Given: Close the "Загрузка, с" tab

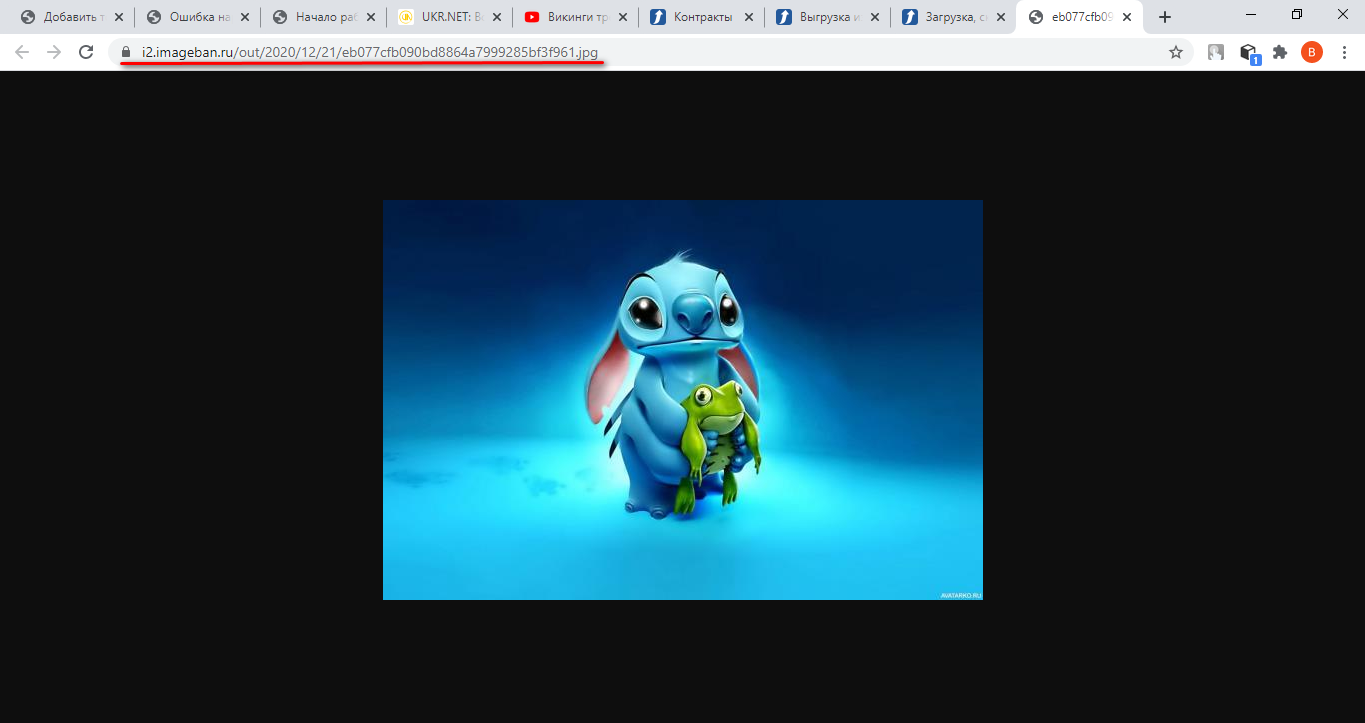Looking at the screenshot, I should pyautogui.click(x=1001, y=17).
